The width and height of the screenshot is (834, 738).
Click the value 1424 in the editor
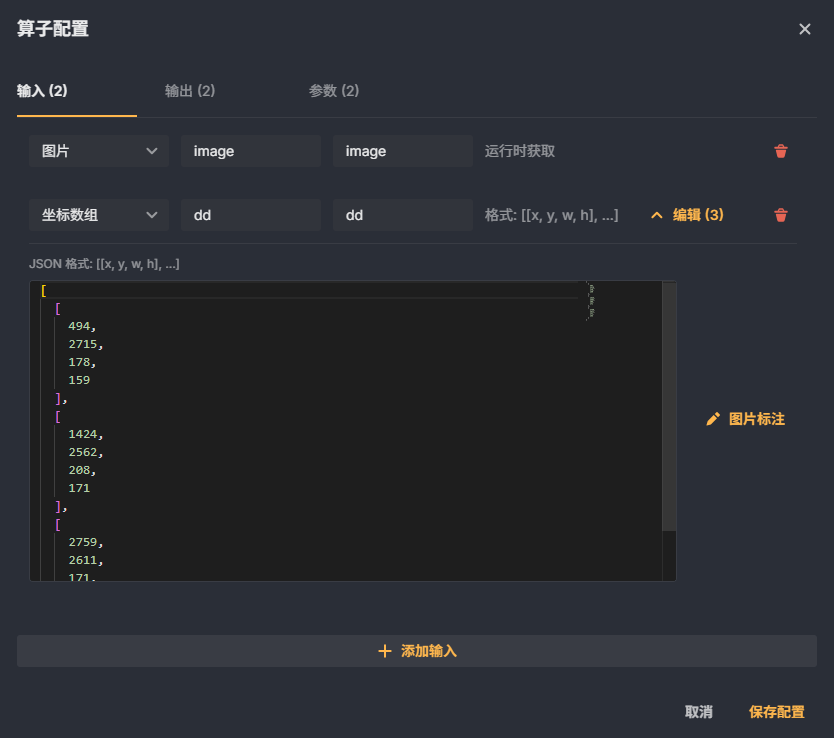click(82, 434)
